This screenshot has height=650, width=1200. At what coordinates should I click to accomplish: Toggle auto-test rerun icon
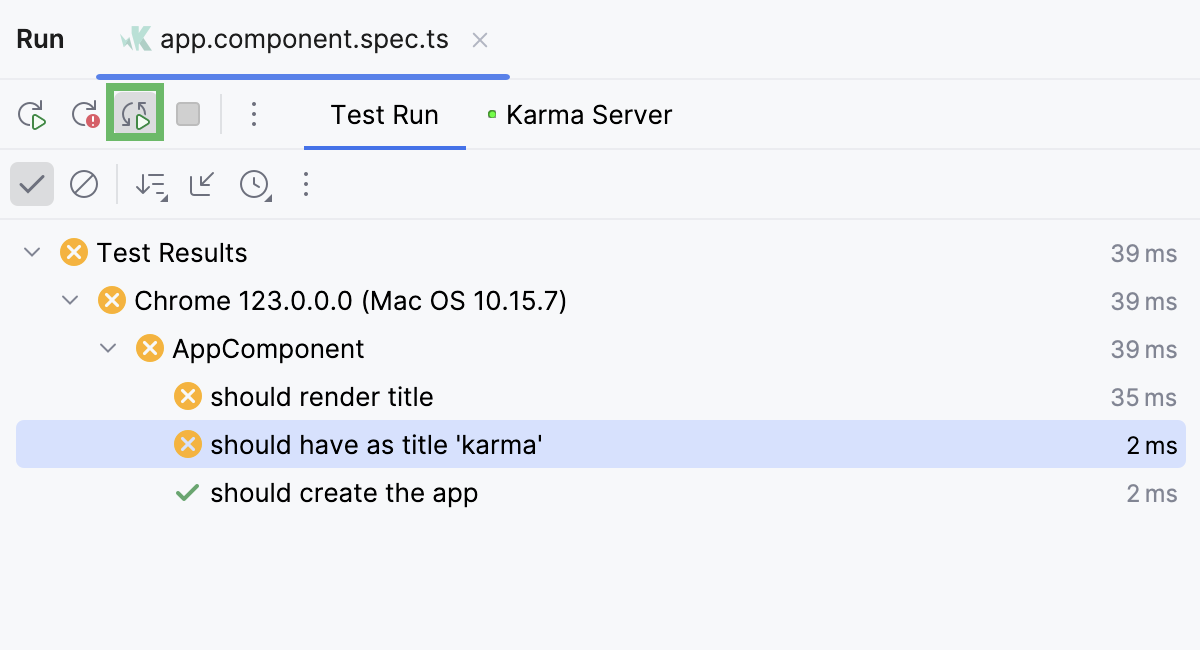[x=136, y=115]
